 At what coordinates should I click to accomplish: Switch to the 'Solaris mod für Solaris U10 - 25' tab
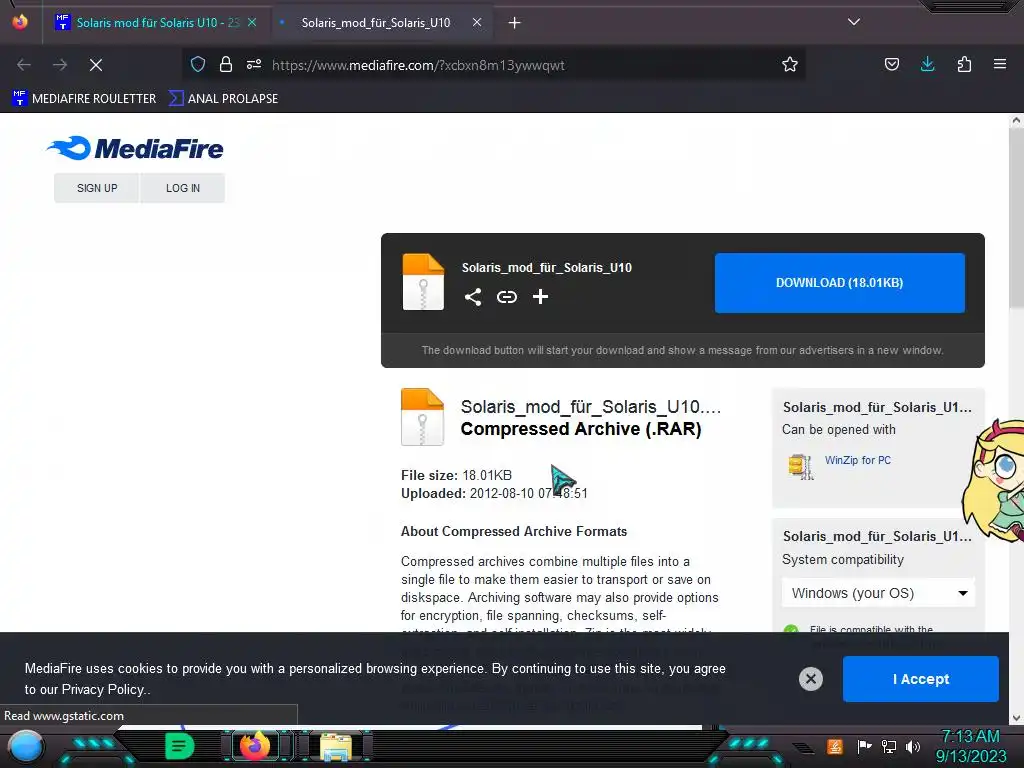click(156, 23)
